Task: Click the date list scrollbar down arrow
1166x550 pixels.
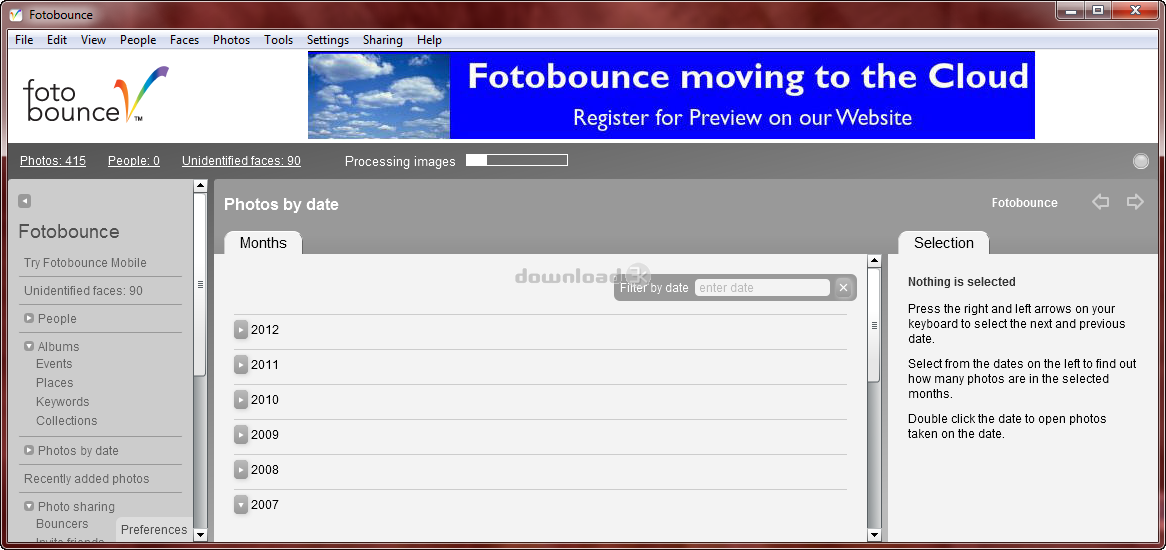Action: pyautogui.click(x=874, y=534)
